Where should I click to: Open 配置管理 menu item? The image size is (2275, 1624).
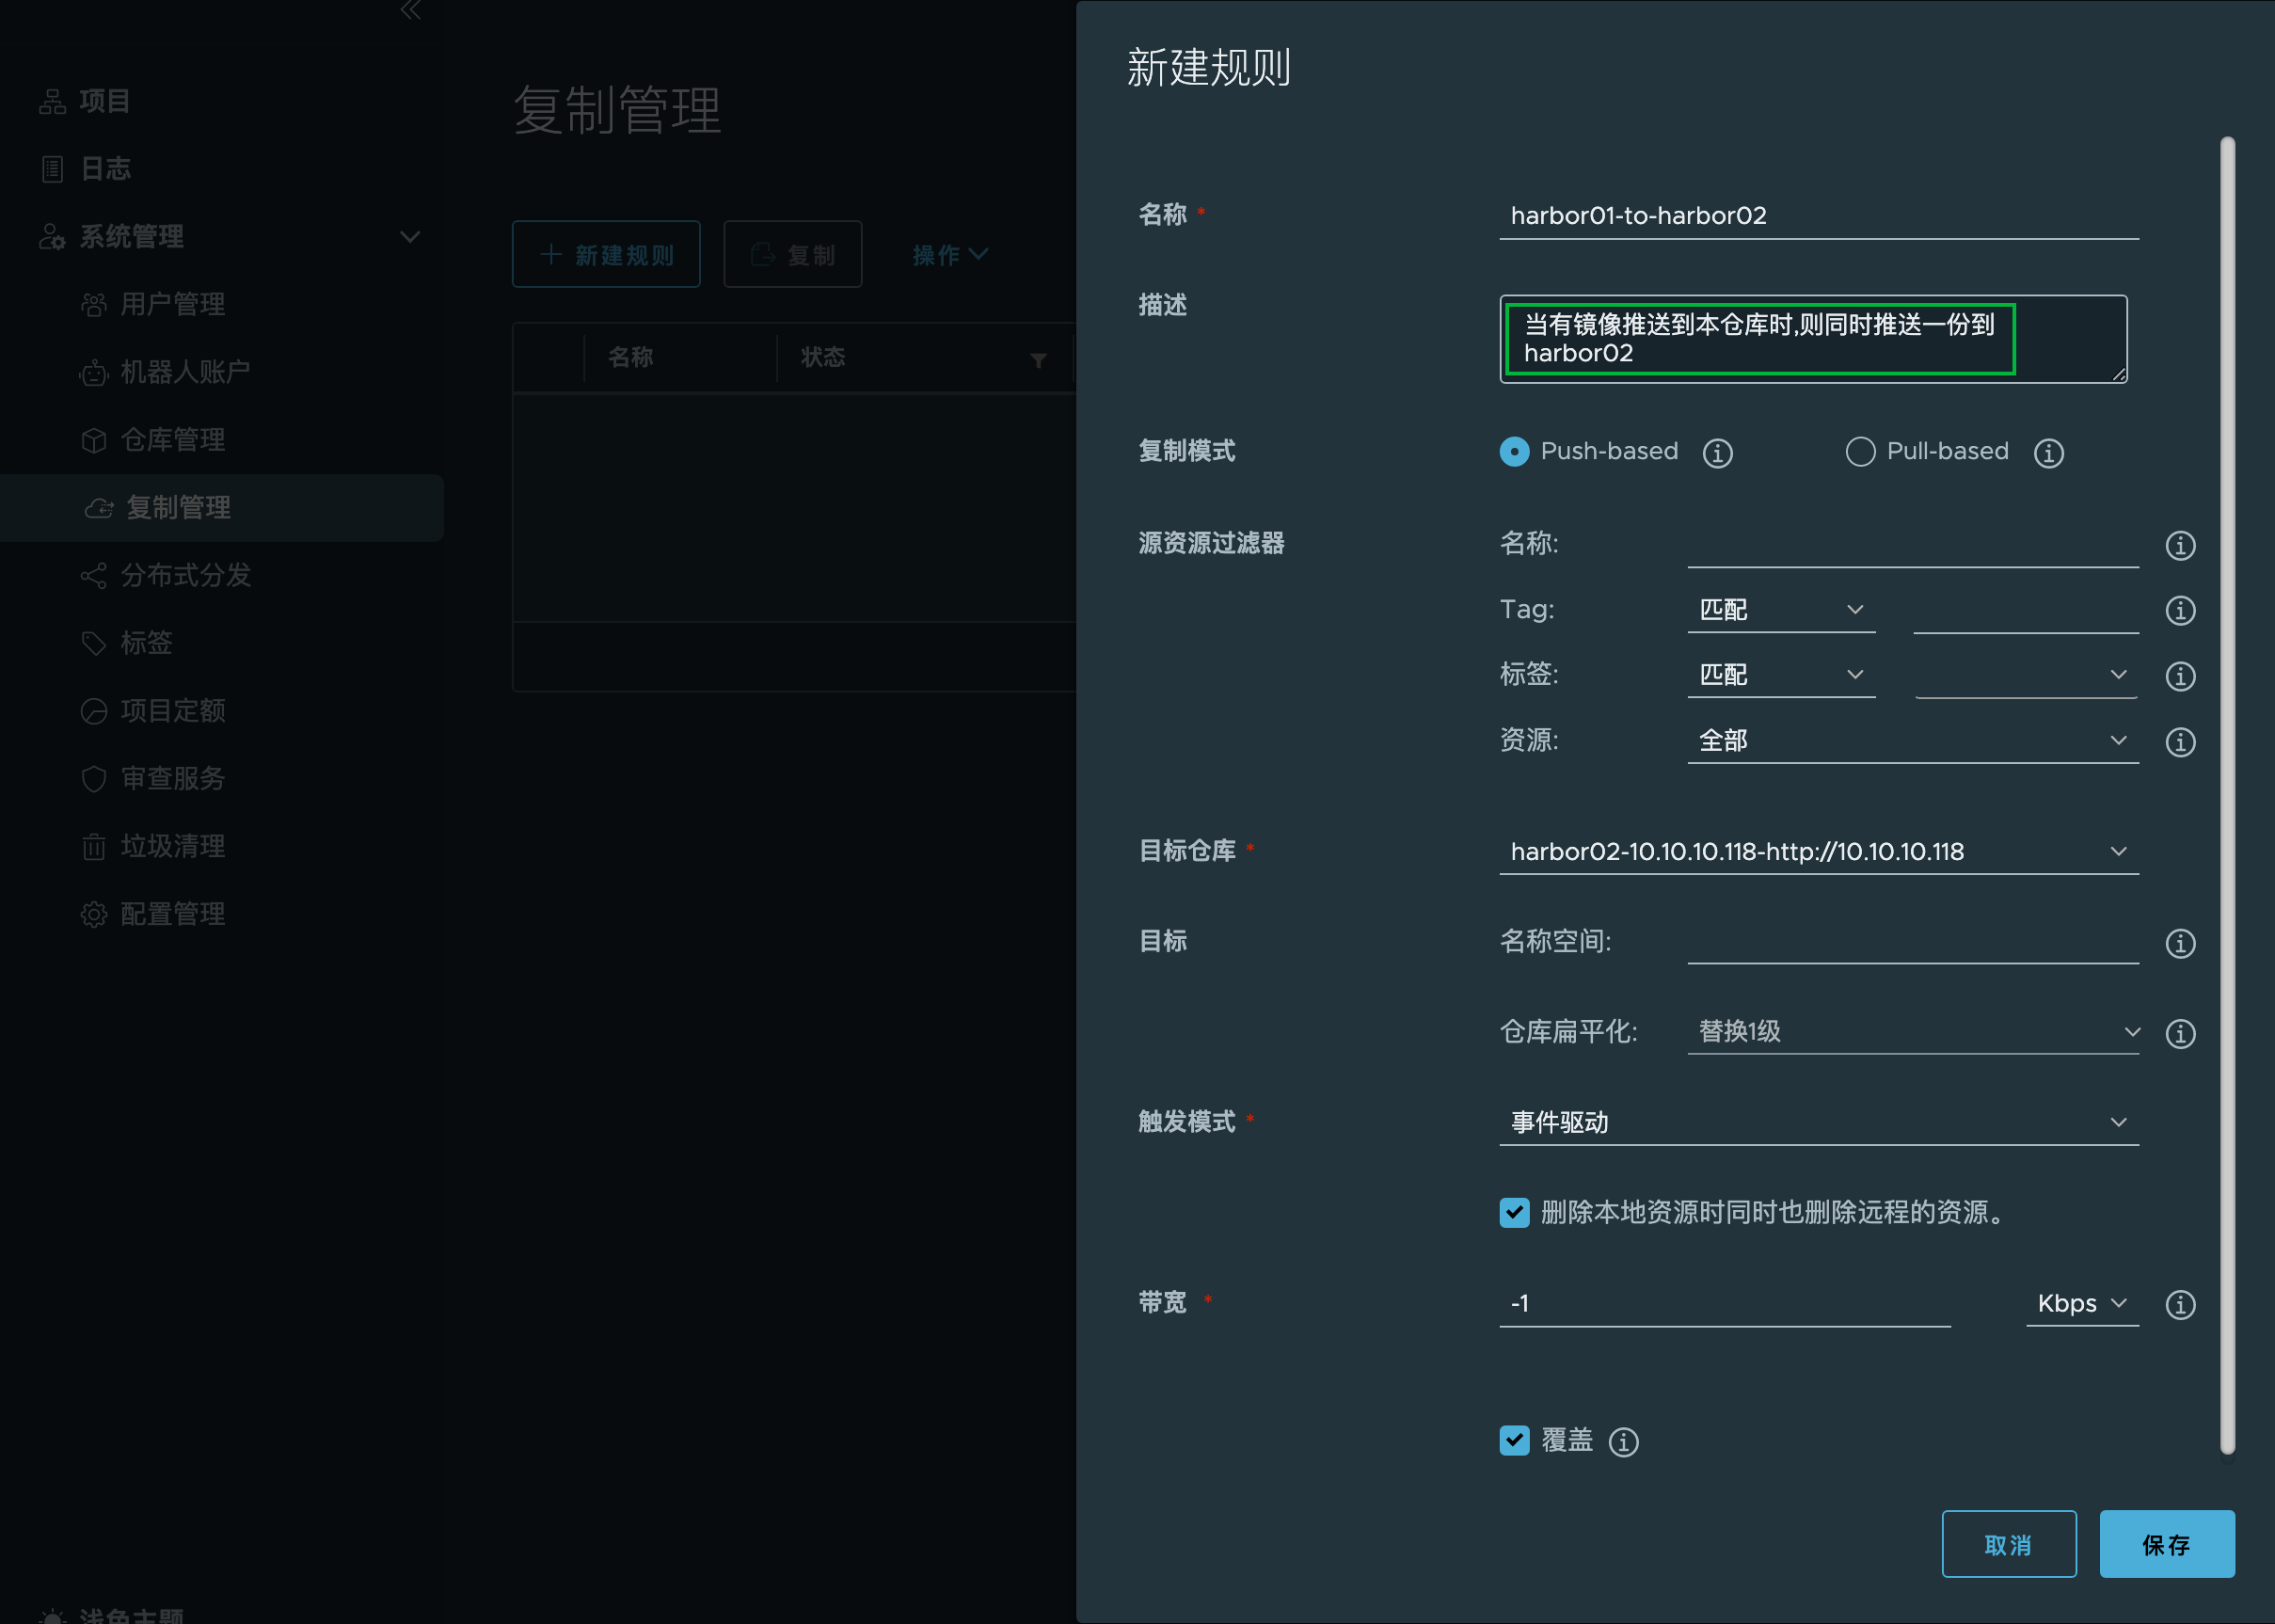coord(173,914)
